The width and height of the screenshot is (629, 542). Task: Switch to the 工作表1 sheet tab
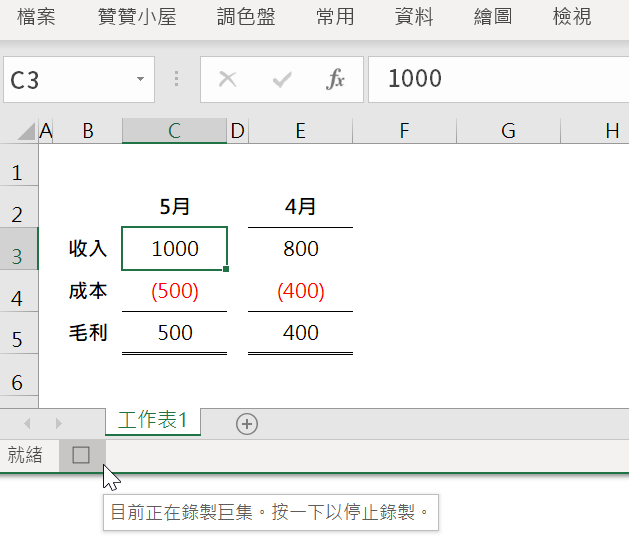tap(153, 421)
